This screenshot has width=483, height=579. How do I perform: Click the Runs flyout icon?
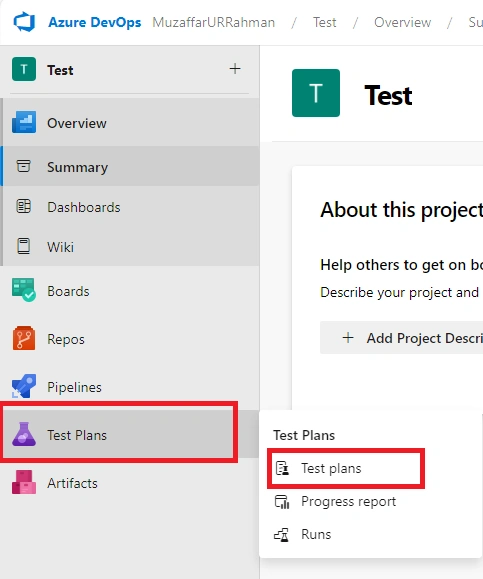point(281,534)
